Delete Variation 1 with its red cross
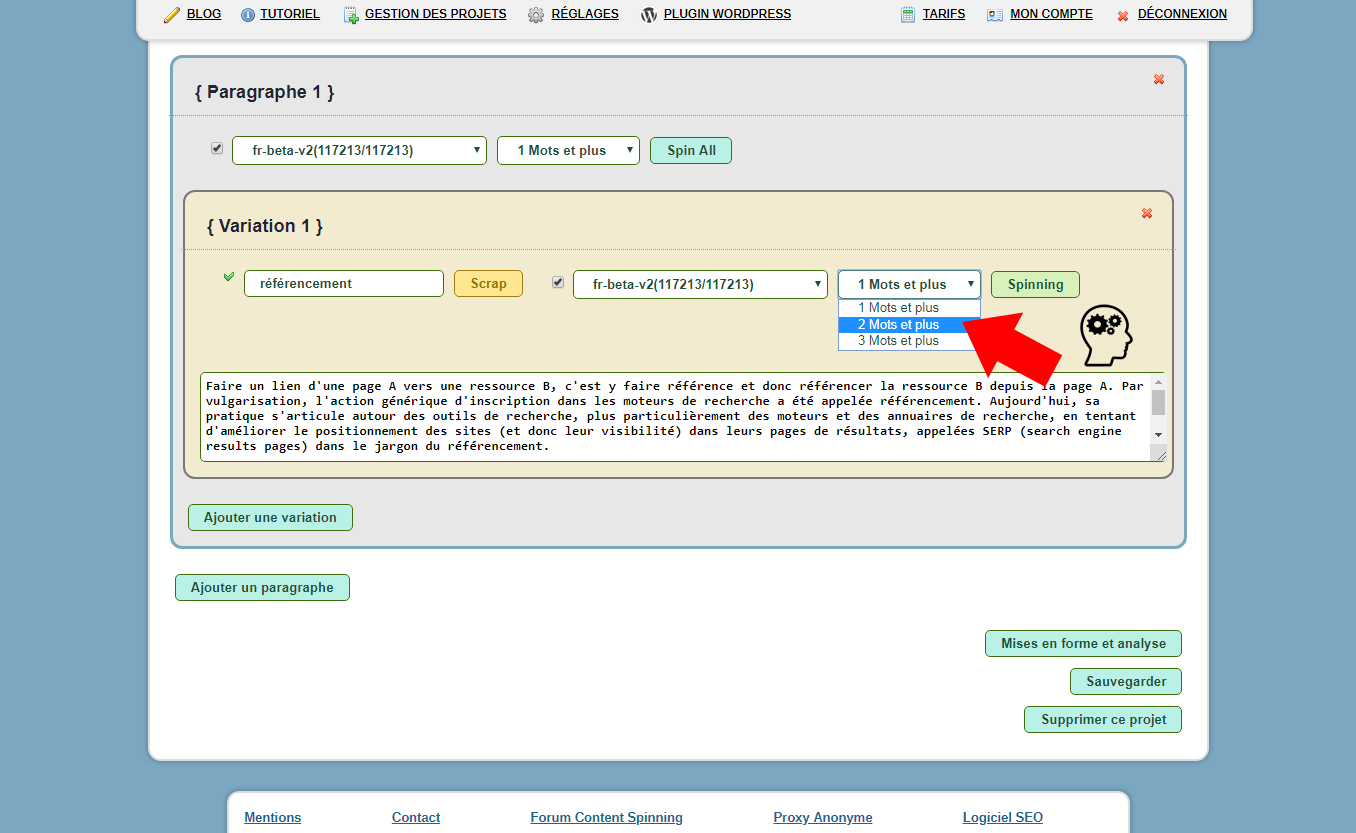The width and height of the screenshot is (1356, 833). pyautogui.click(x=1147, y=213)
